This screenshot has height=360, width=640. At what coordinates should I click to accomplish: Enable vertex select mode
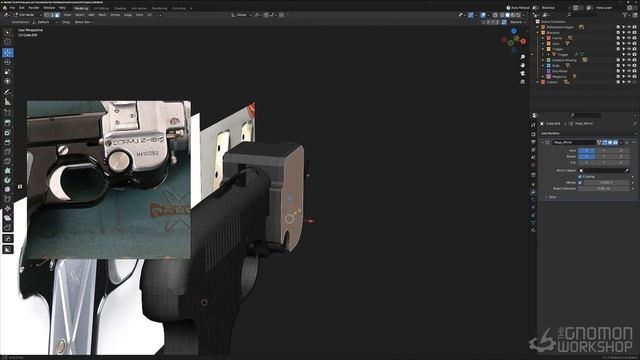(46, 15)
